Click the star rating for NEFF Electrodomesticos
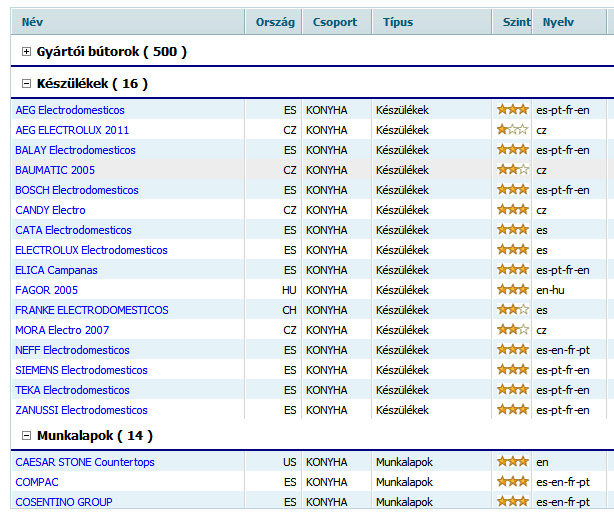Viewport: 614px width, 512px height. point(513,349)
